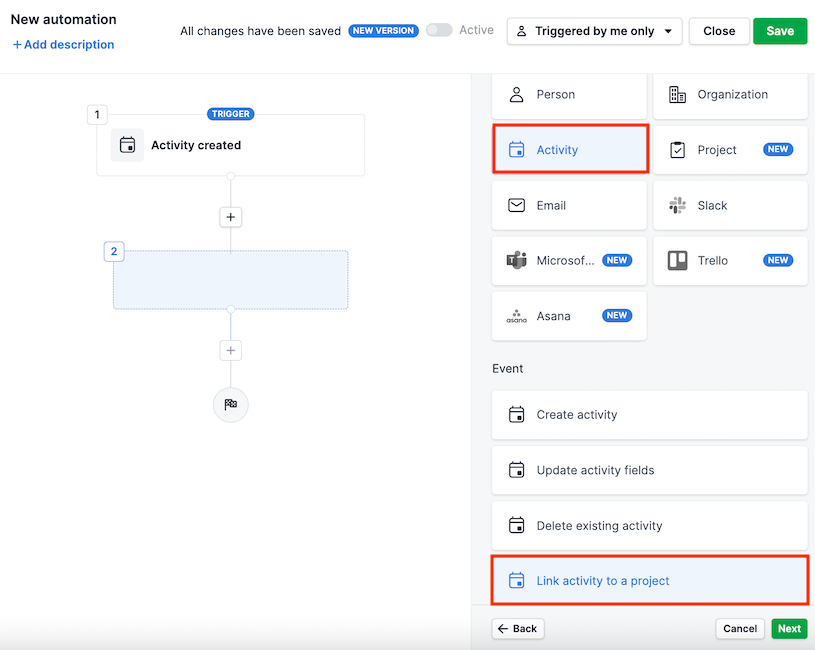Select the Project clipboard icon
815x650 pixels.
(x=676, y=149)
